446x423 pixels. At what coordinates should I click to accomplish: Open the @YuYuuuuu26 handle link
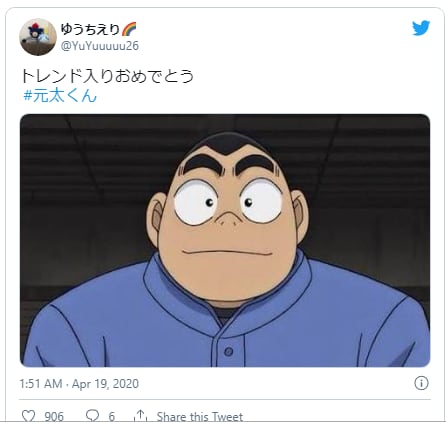[x=100, y=46]
